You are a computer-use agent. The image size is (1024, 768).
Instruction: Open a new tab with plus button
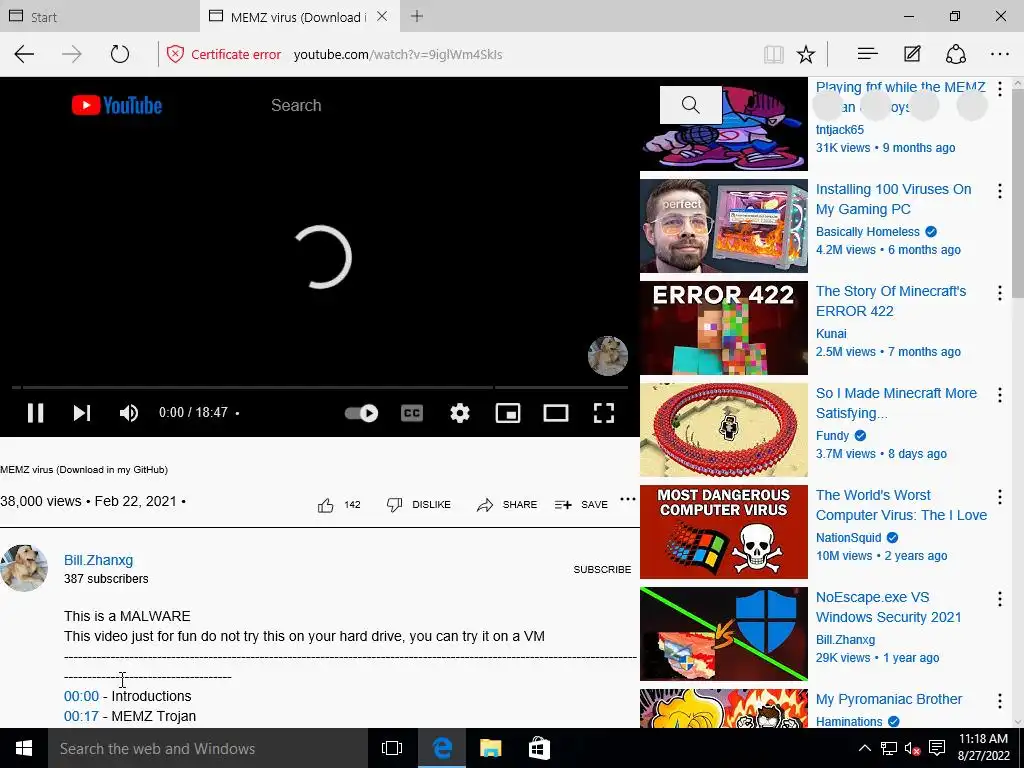click(417, 16)
